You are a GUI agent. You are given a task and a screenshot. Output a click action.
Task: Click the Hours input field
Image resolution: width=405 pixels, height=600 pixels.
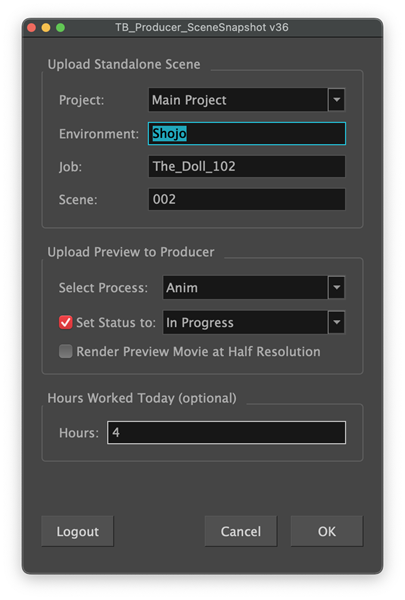coord(227,432)
